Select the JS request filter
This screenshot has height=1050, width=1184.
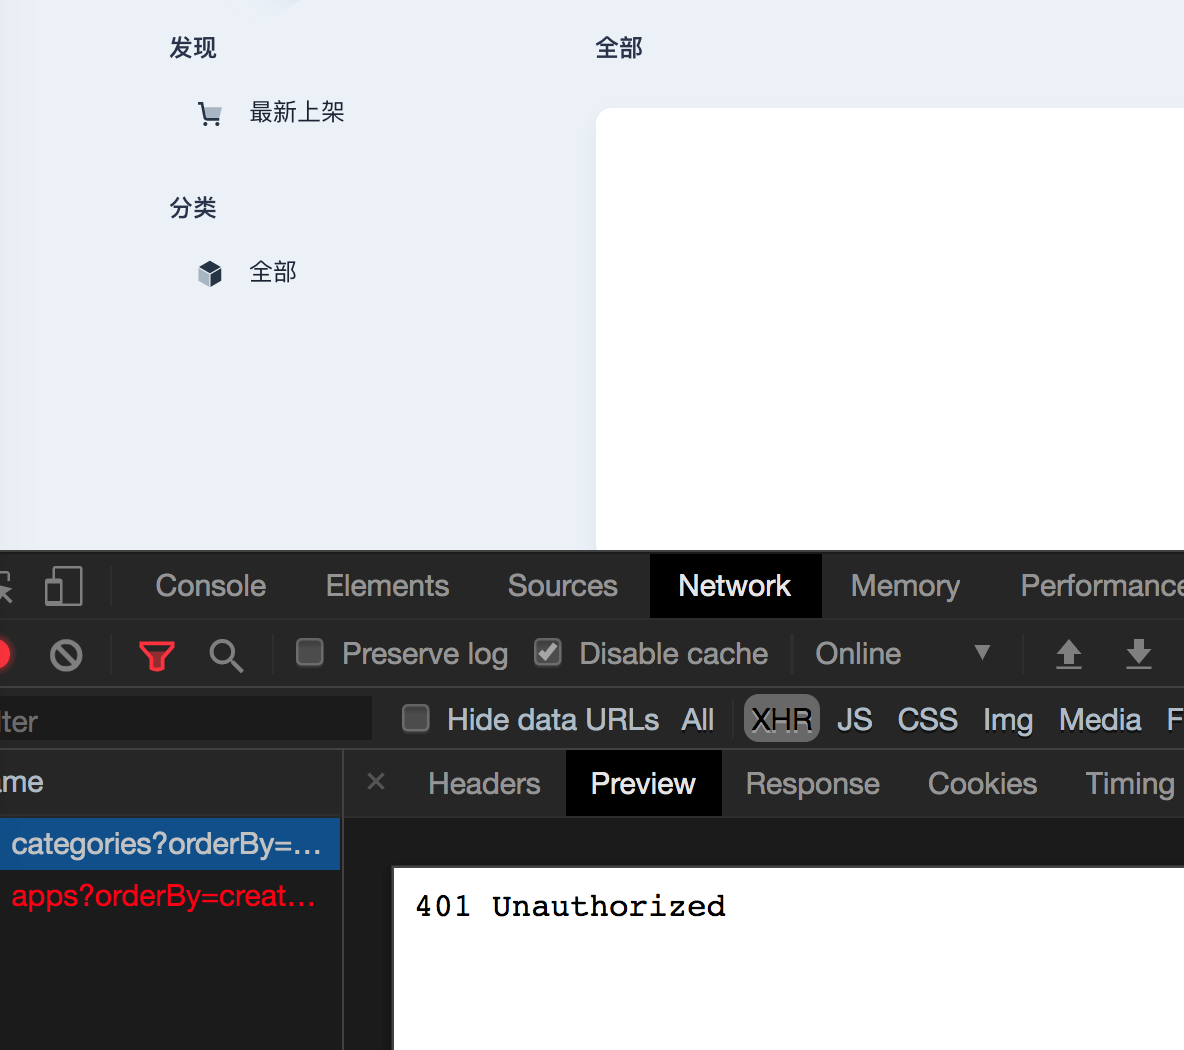point(855,719)
